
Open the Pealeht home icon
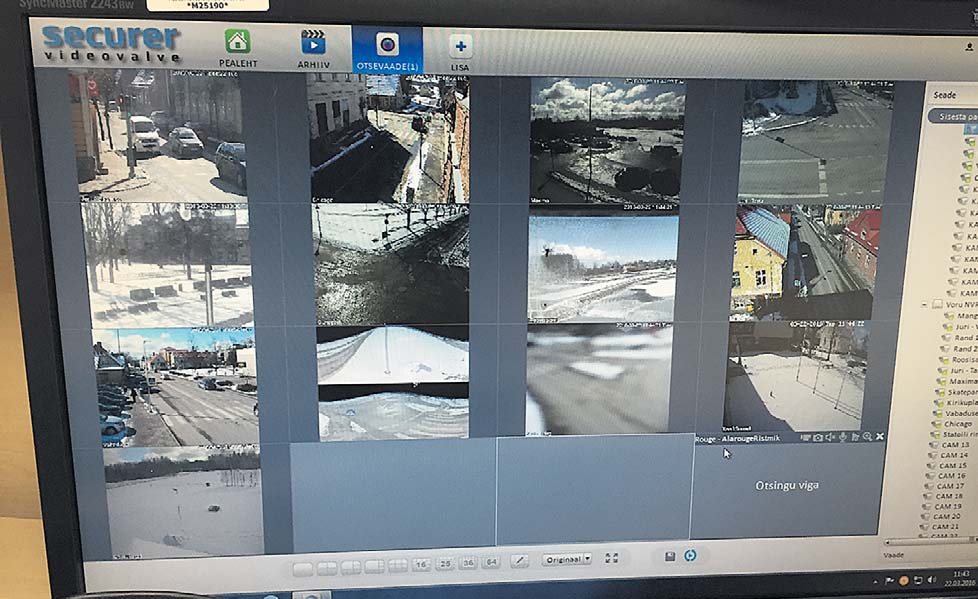click(x=237, y=48)
